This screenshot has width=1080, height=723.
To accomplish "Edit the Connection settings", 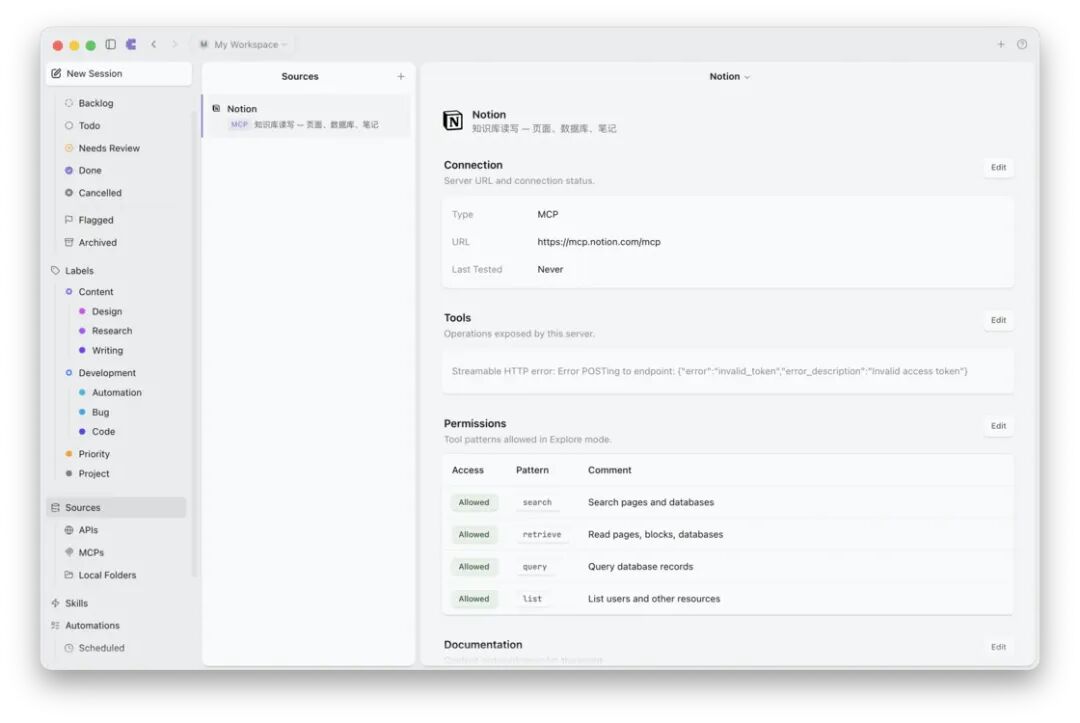I will pyautogui.click(x=998, y=167).
